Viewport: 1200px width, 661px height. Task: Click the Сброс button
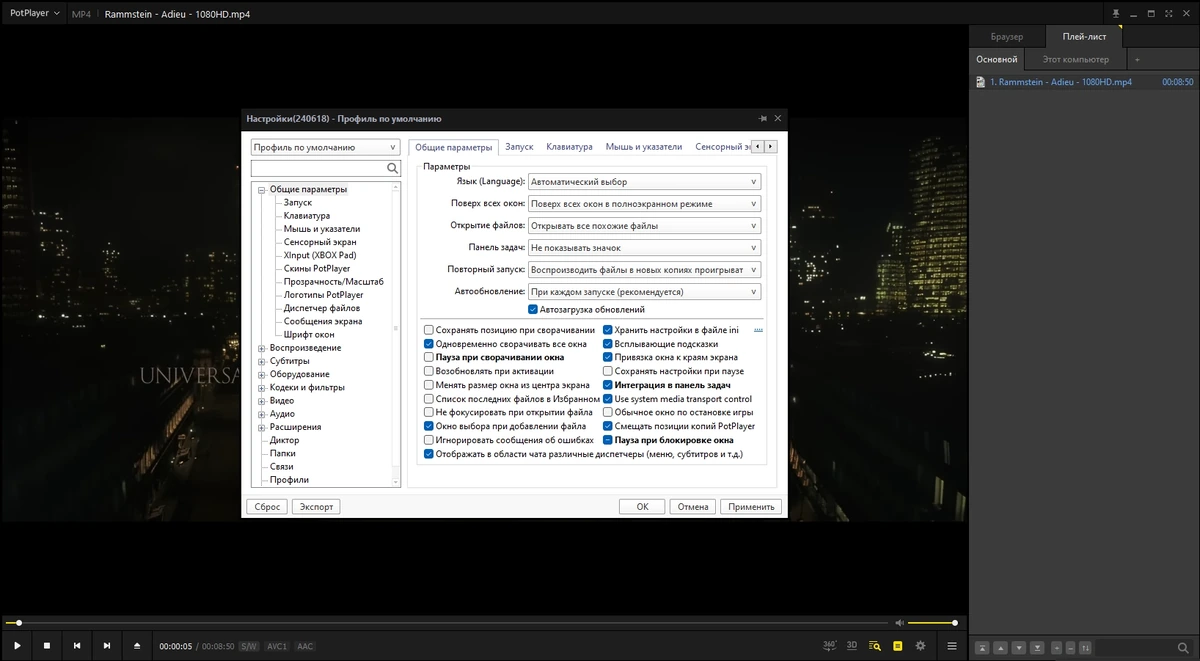[267, 507]
